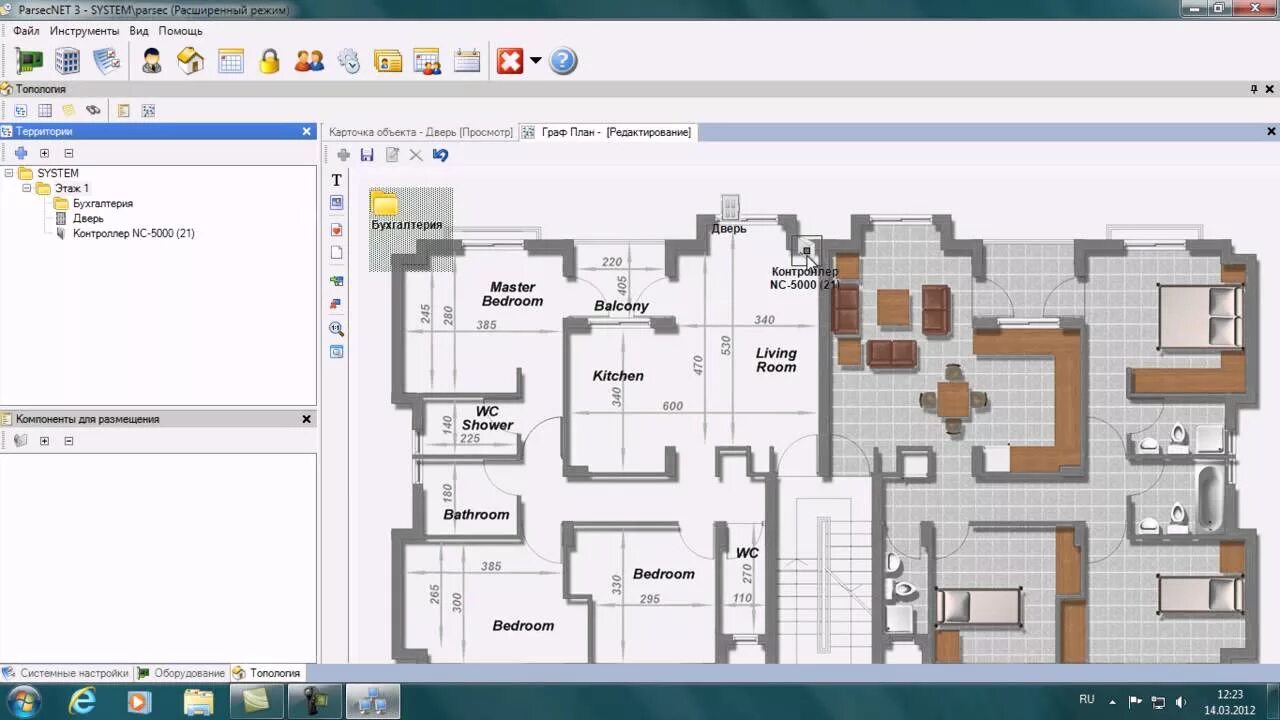The image size is (1280, 720).
Task: Open the Помощь menu
Action: point(181,31)
